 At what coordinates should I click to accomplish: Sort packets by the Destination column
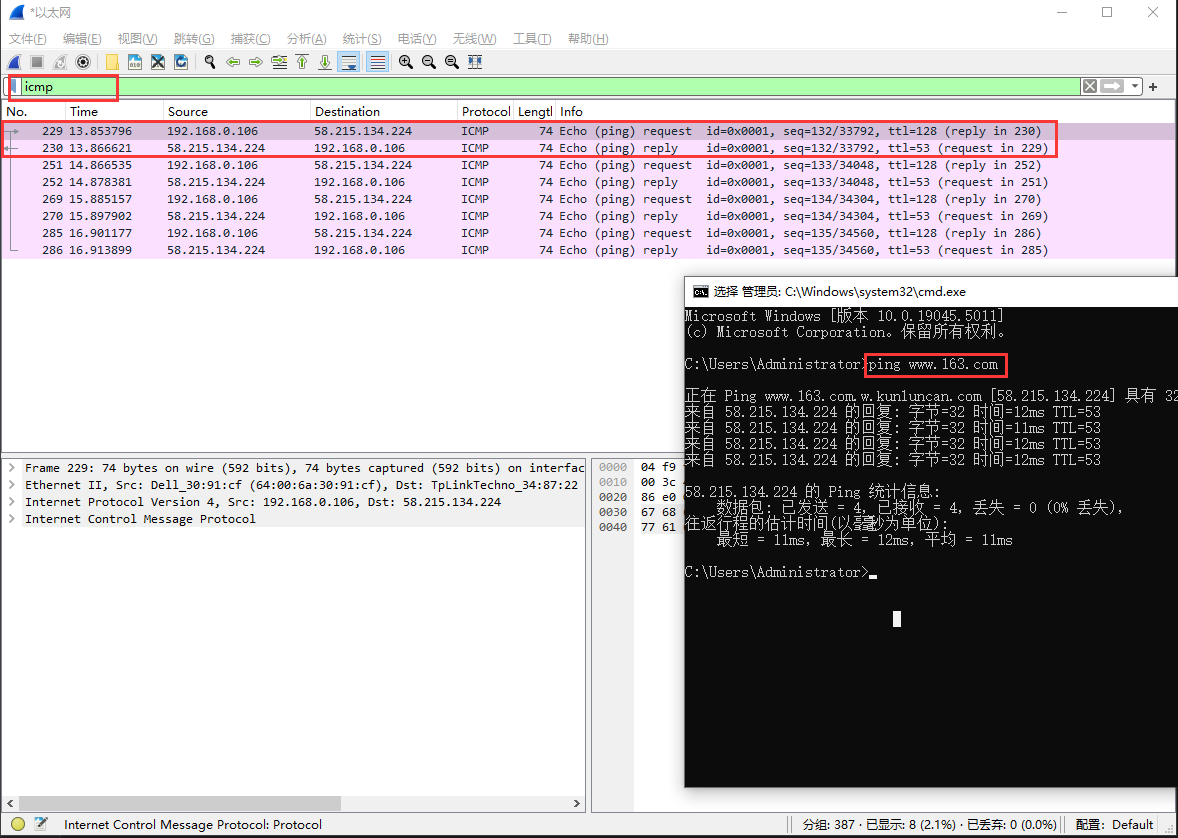[384, 111]
